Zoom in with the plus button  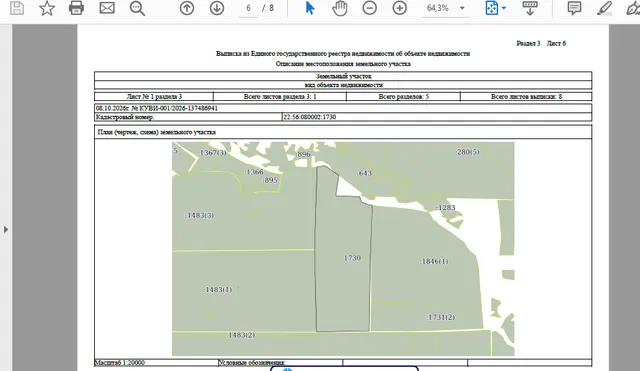click(400, 8)
